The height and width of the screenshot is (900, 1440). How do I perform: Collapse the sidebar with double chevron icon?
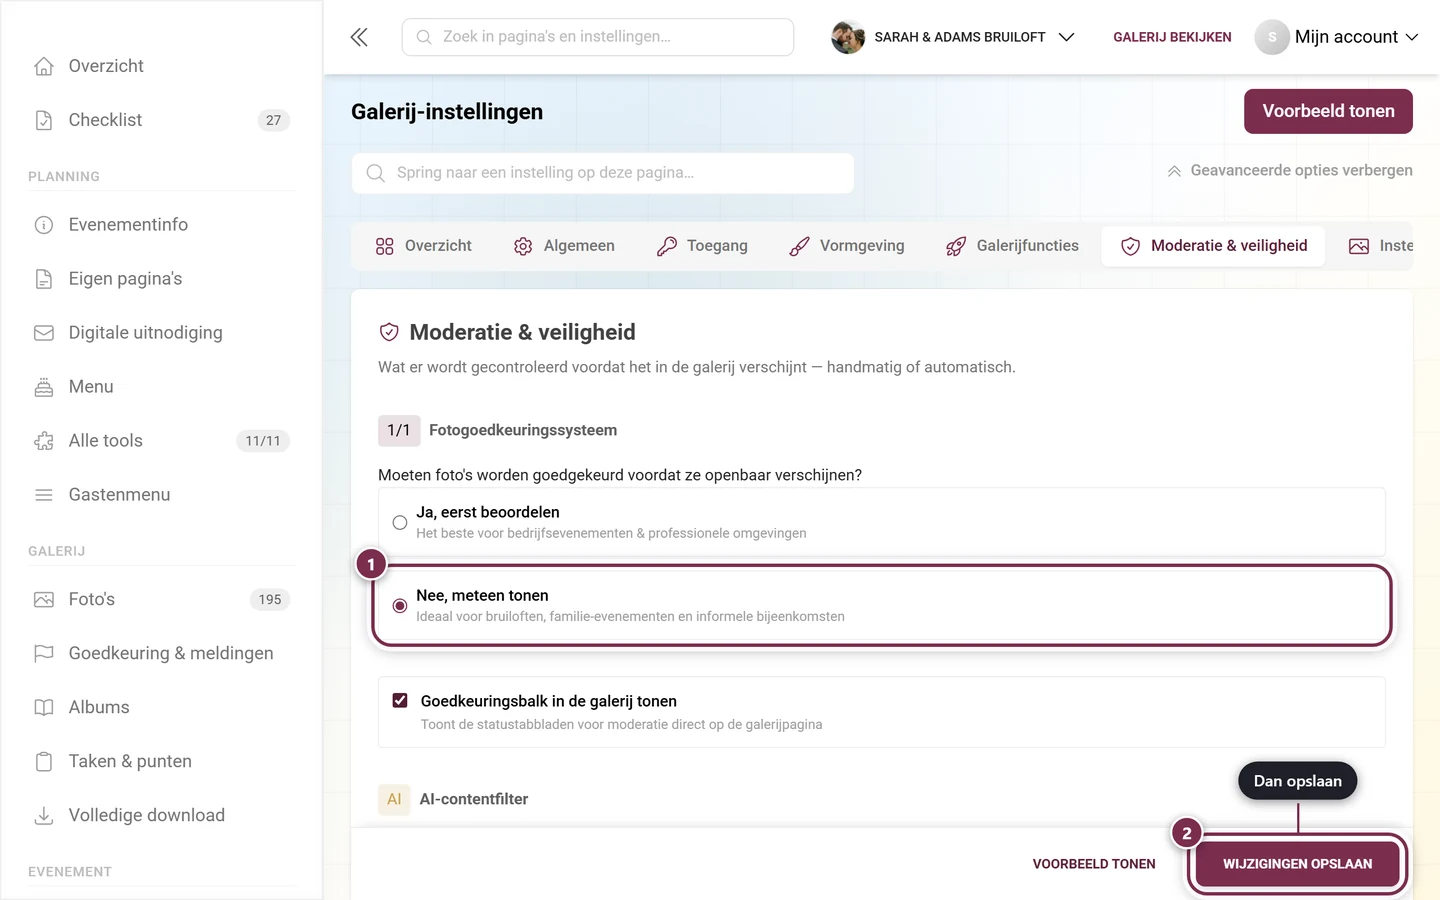(x=359, y=37)
